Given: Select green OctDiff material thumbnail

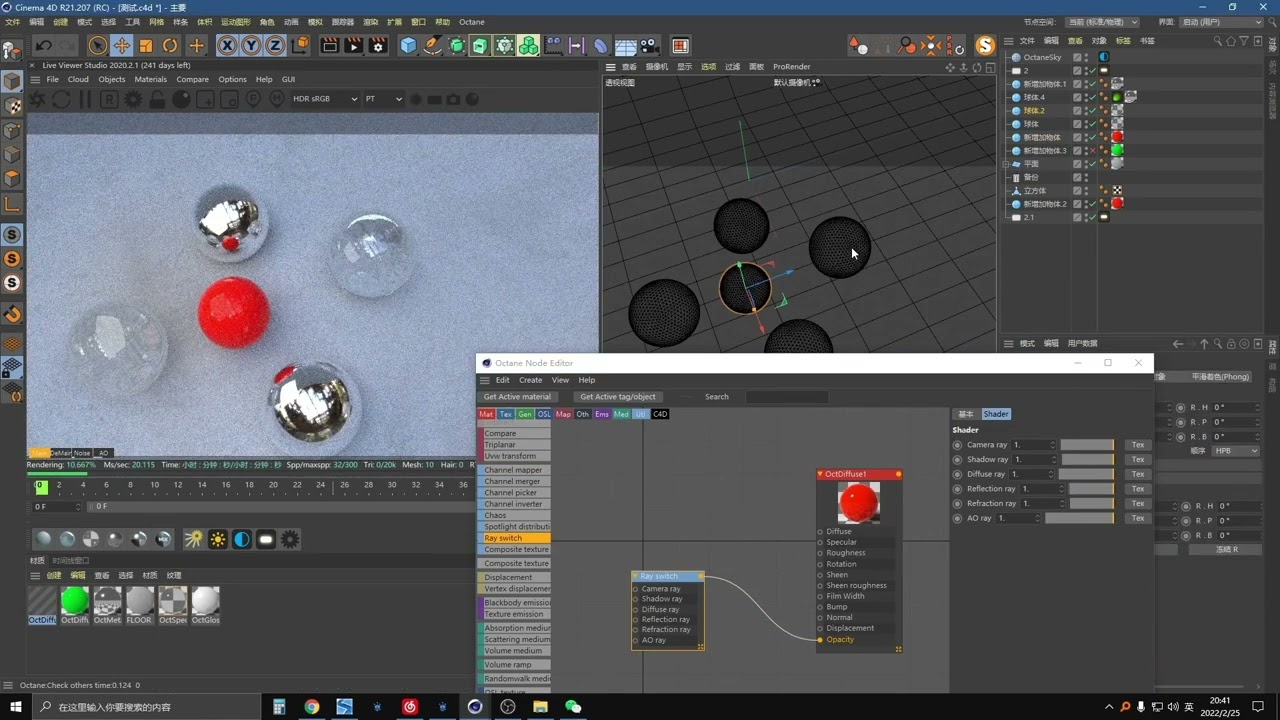Looking at the screenshot, I should [75, 601].
